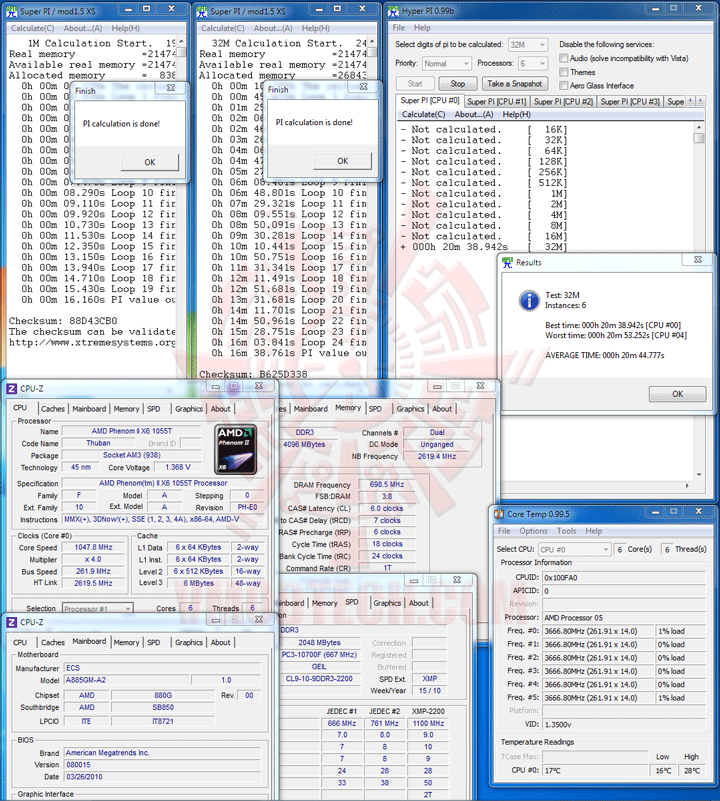The height and width of the screenshot is (801, 720).
Task: Open SPD tab in CPU-Z Memory window
Action: [x=375, y=409]
